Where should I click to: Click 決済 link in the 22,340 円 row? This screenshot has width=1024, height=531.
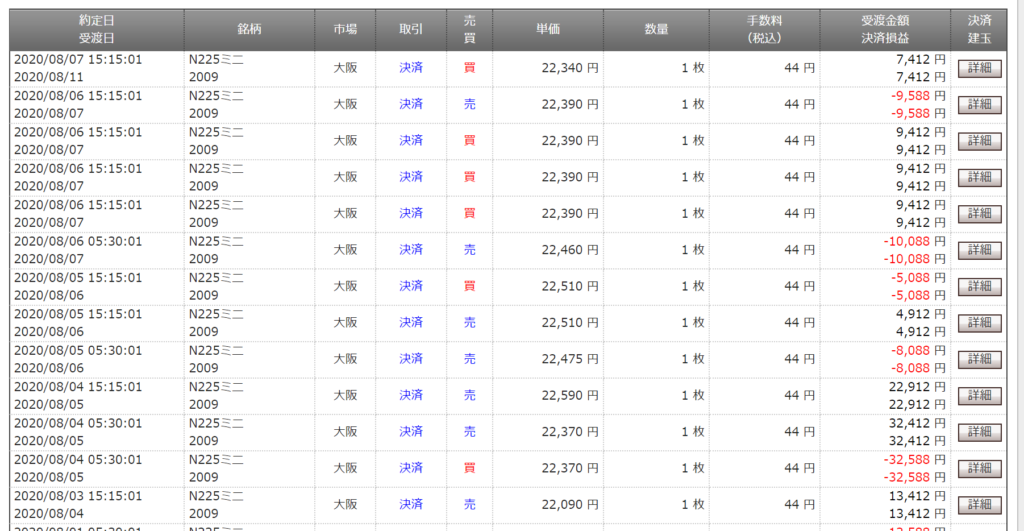point(411,68)
